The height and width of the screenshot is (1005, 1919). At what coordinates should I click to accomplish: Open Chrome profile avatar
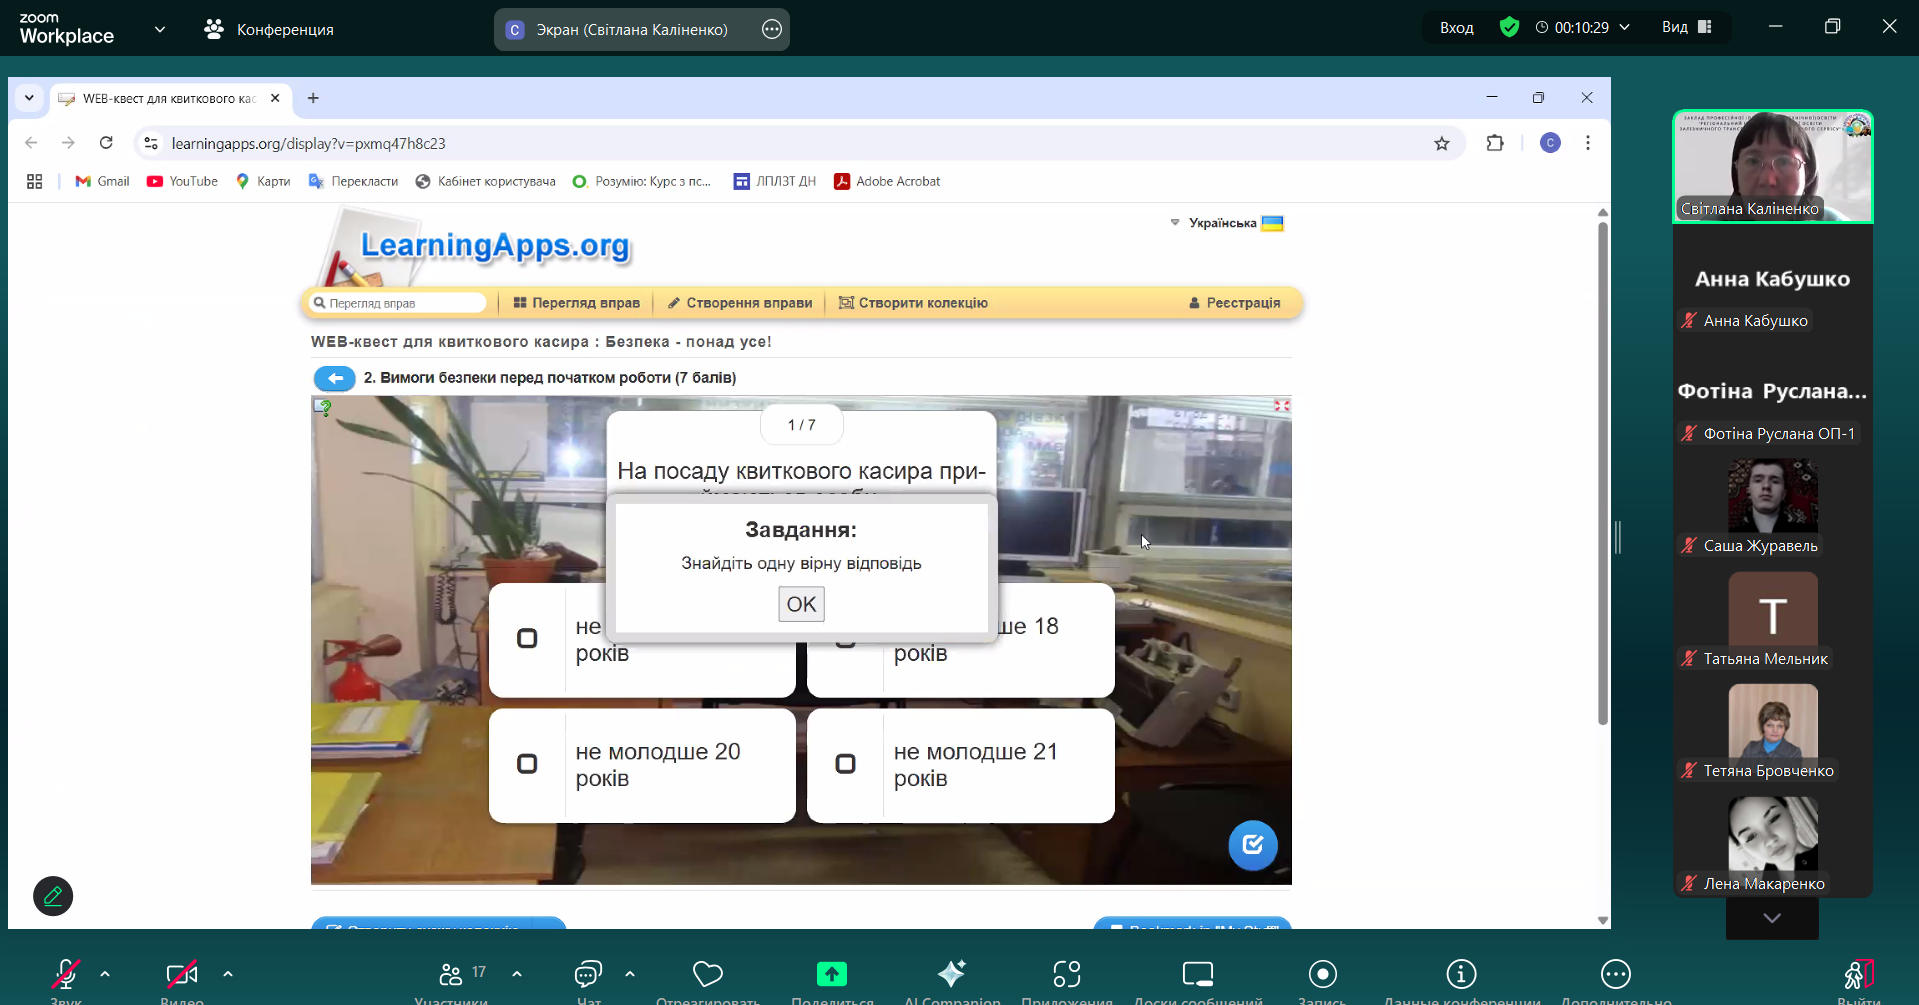coord(1550,143)
